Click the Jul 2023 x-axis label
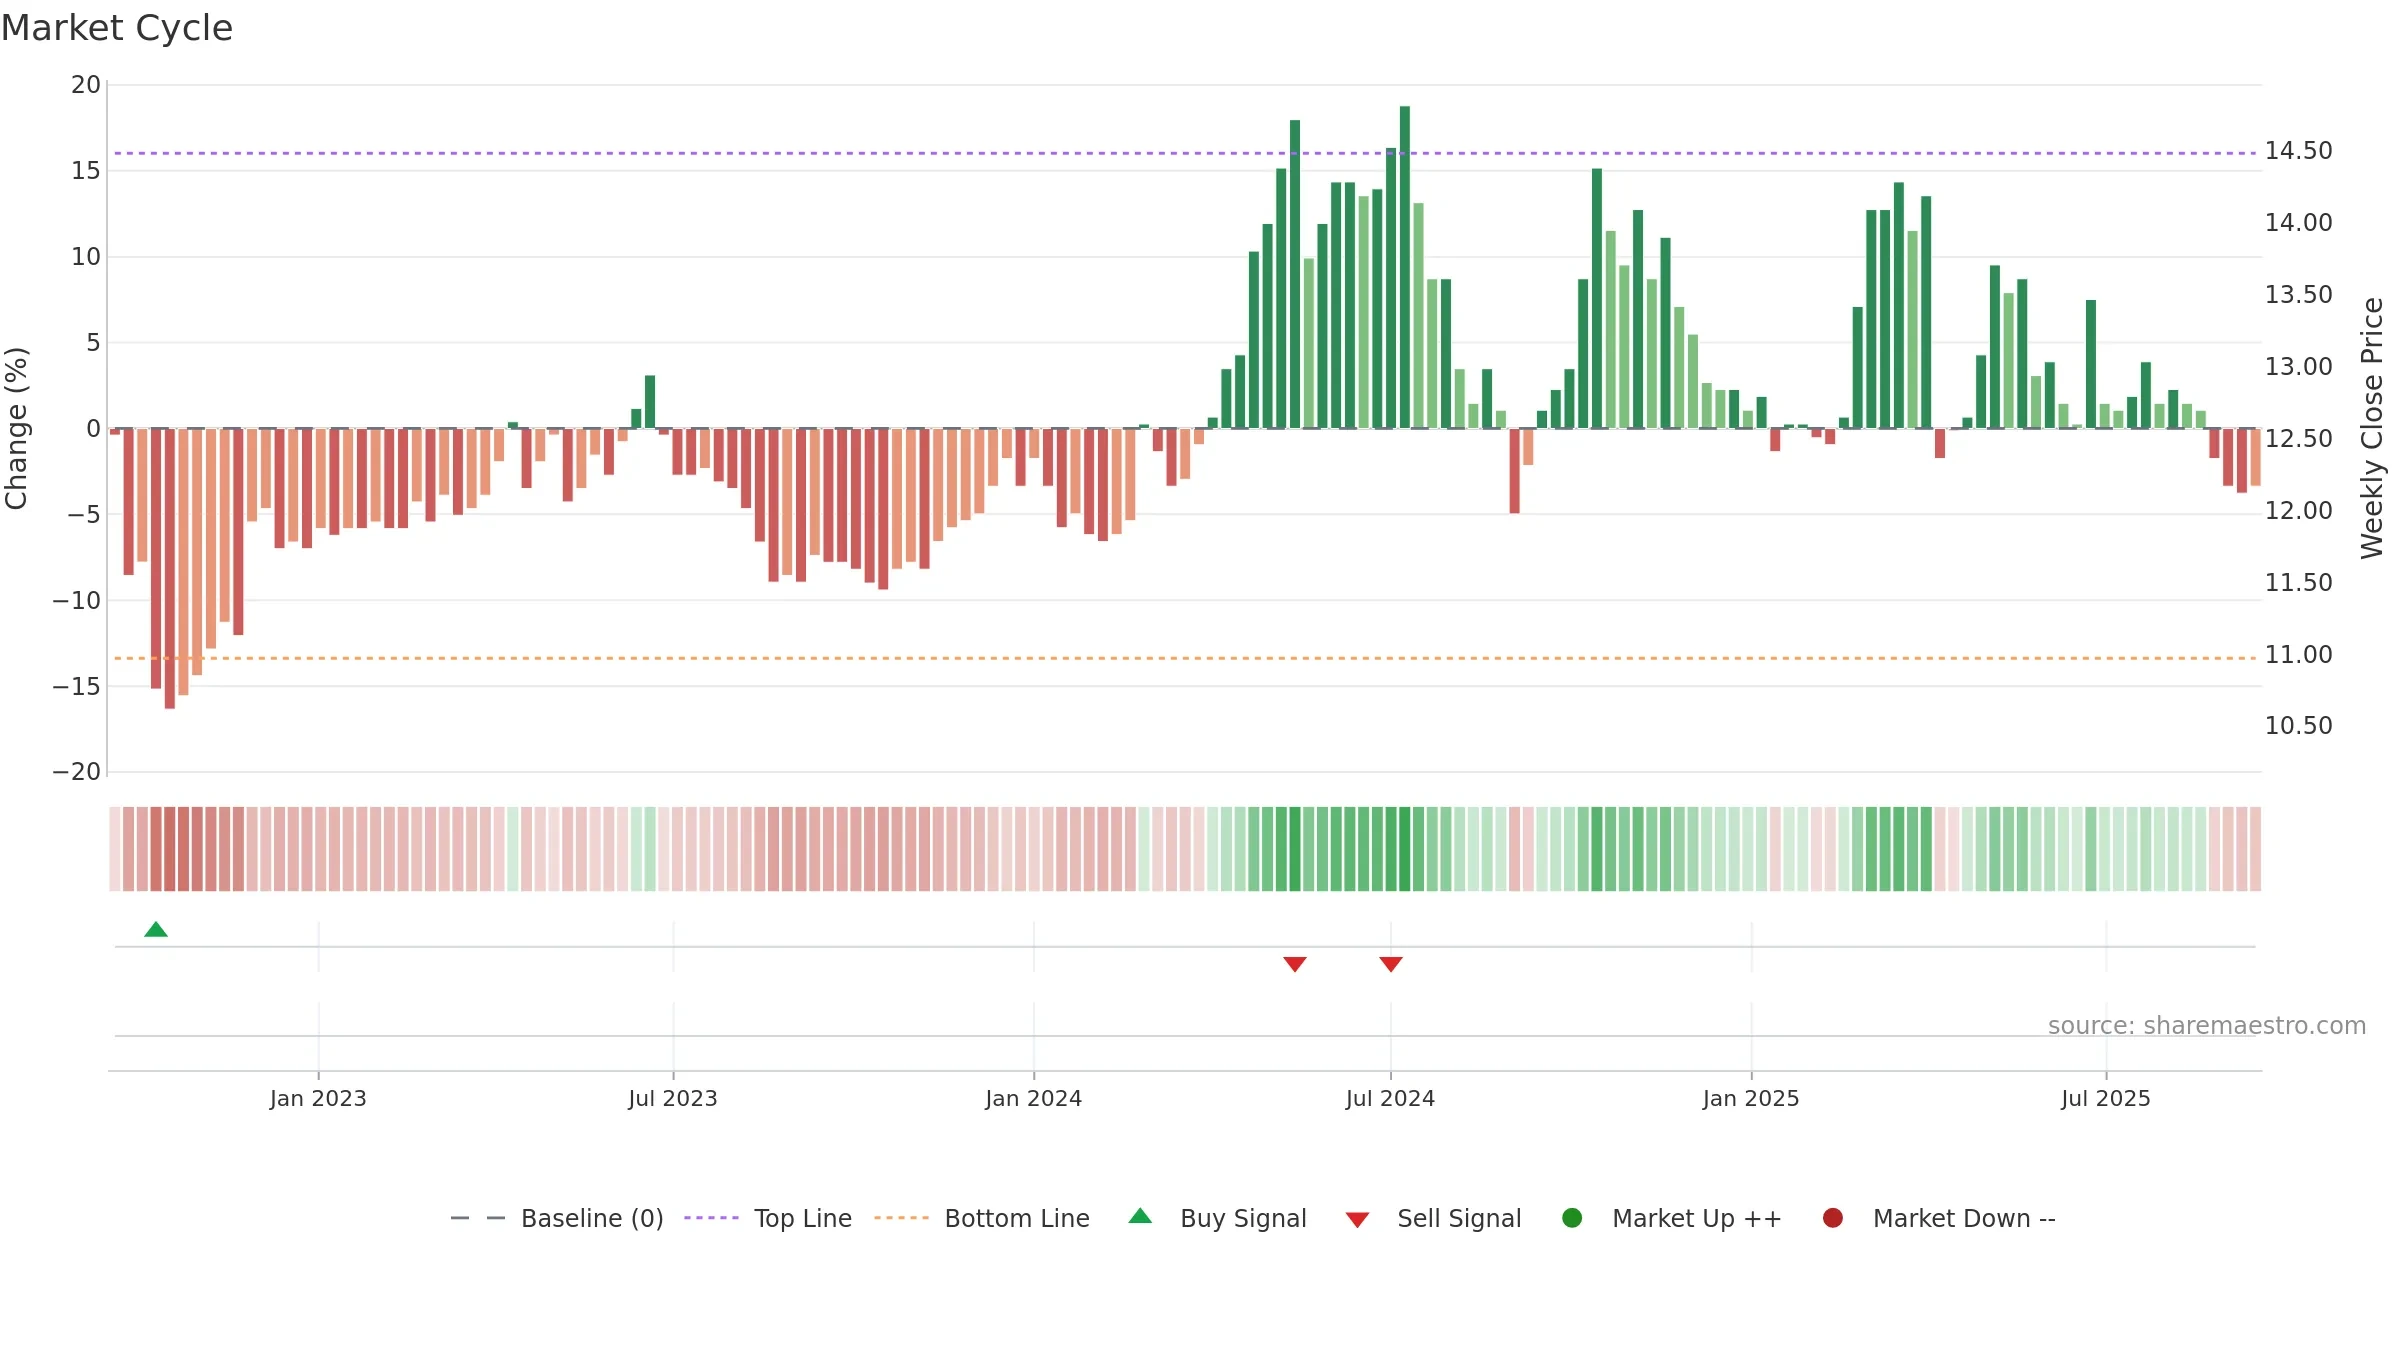This screenshot has width=2400, height=1350. pos(673,1099)
